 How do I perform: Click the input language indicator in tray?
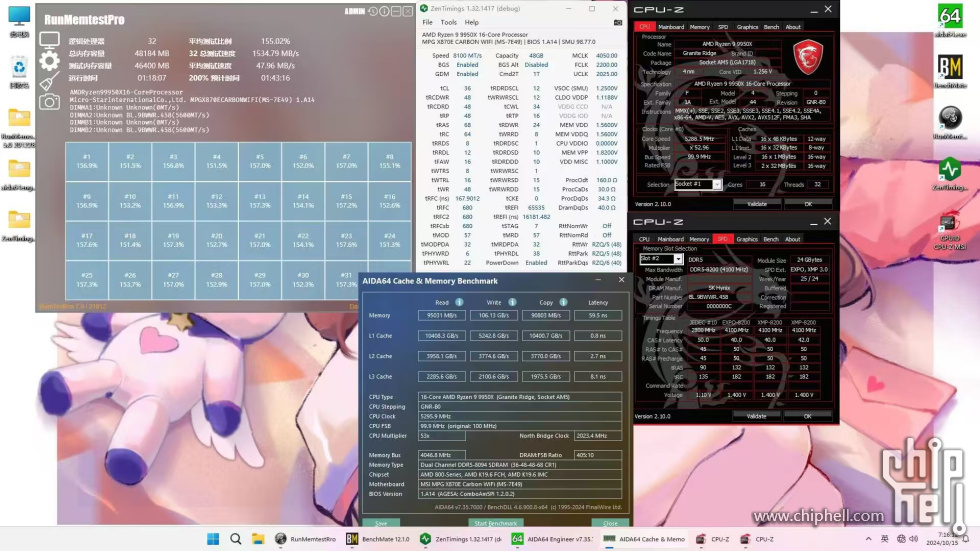click(884, 539)
